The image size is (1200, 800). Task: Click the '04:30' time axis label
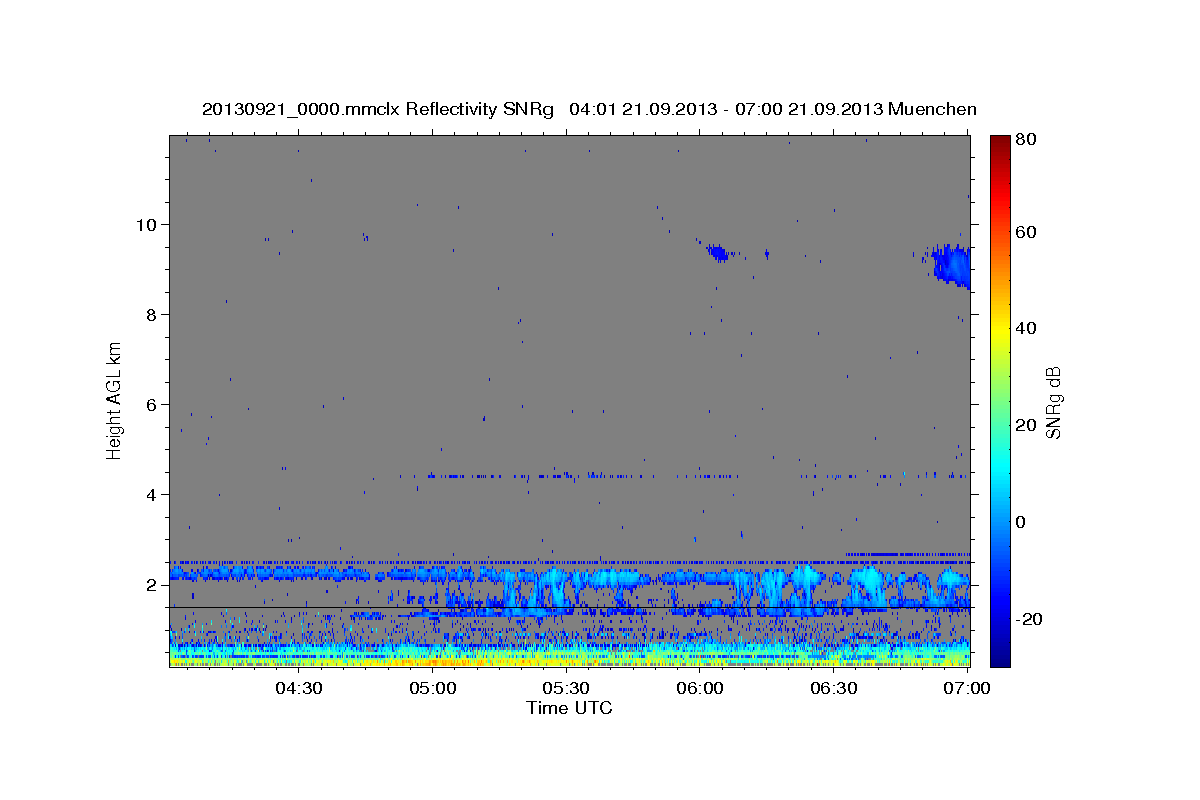click(x=298, y=688)
